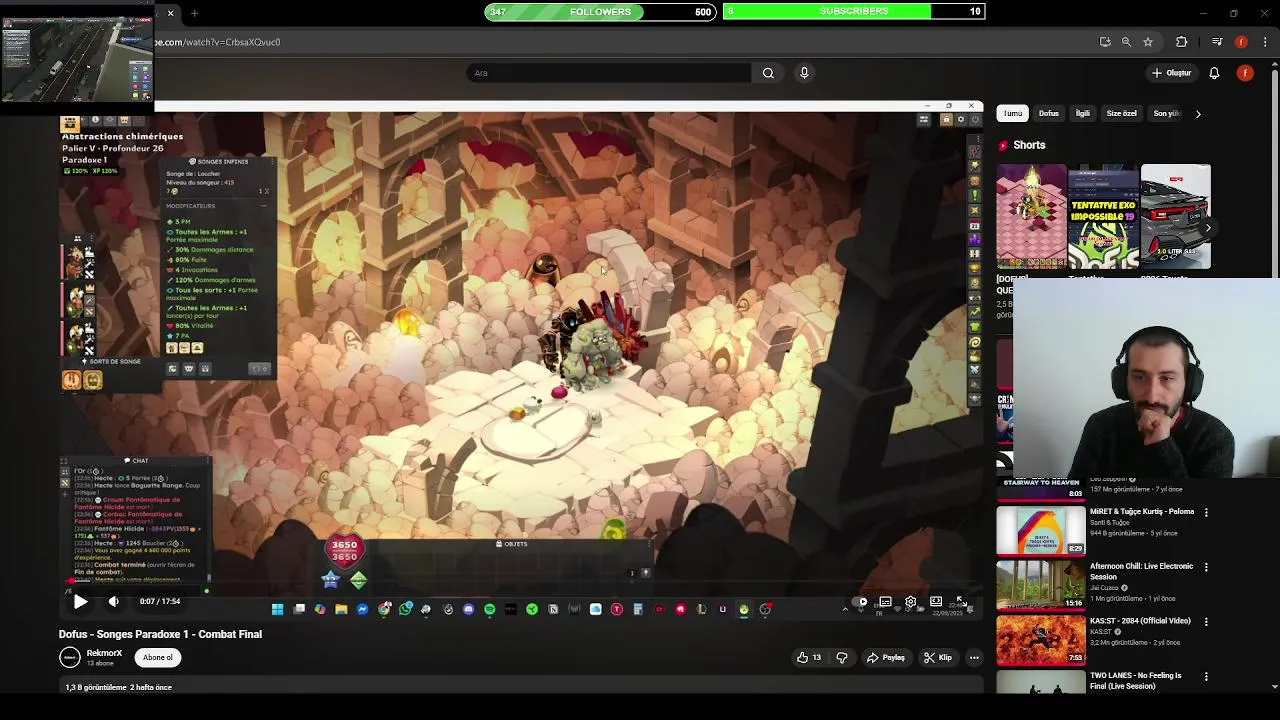Select the Dofus filter chip

1048,113
